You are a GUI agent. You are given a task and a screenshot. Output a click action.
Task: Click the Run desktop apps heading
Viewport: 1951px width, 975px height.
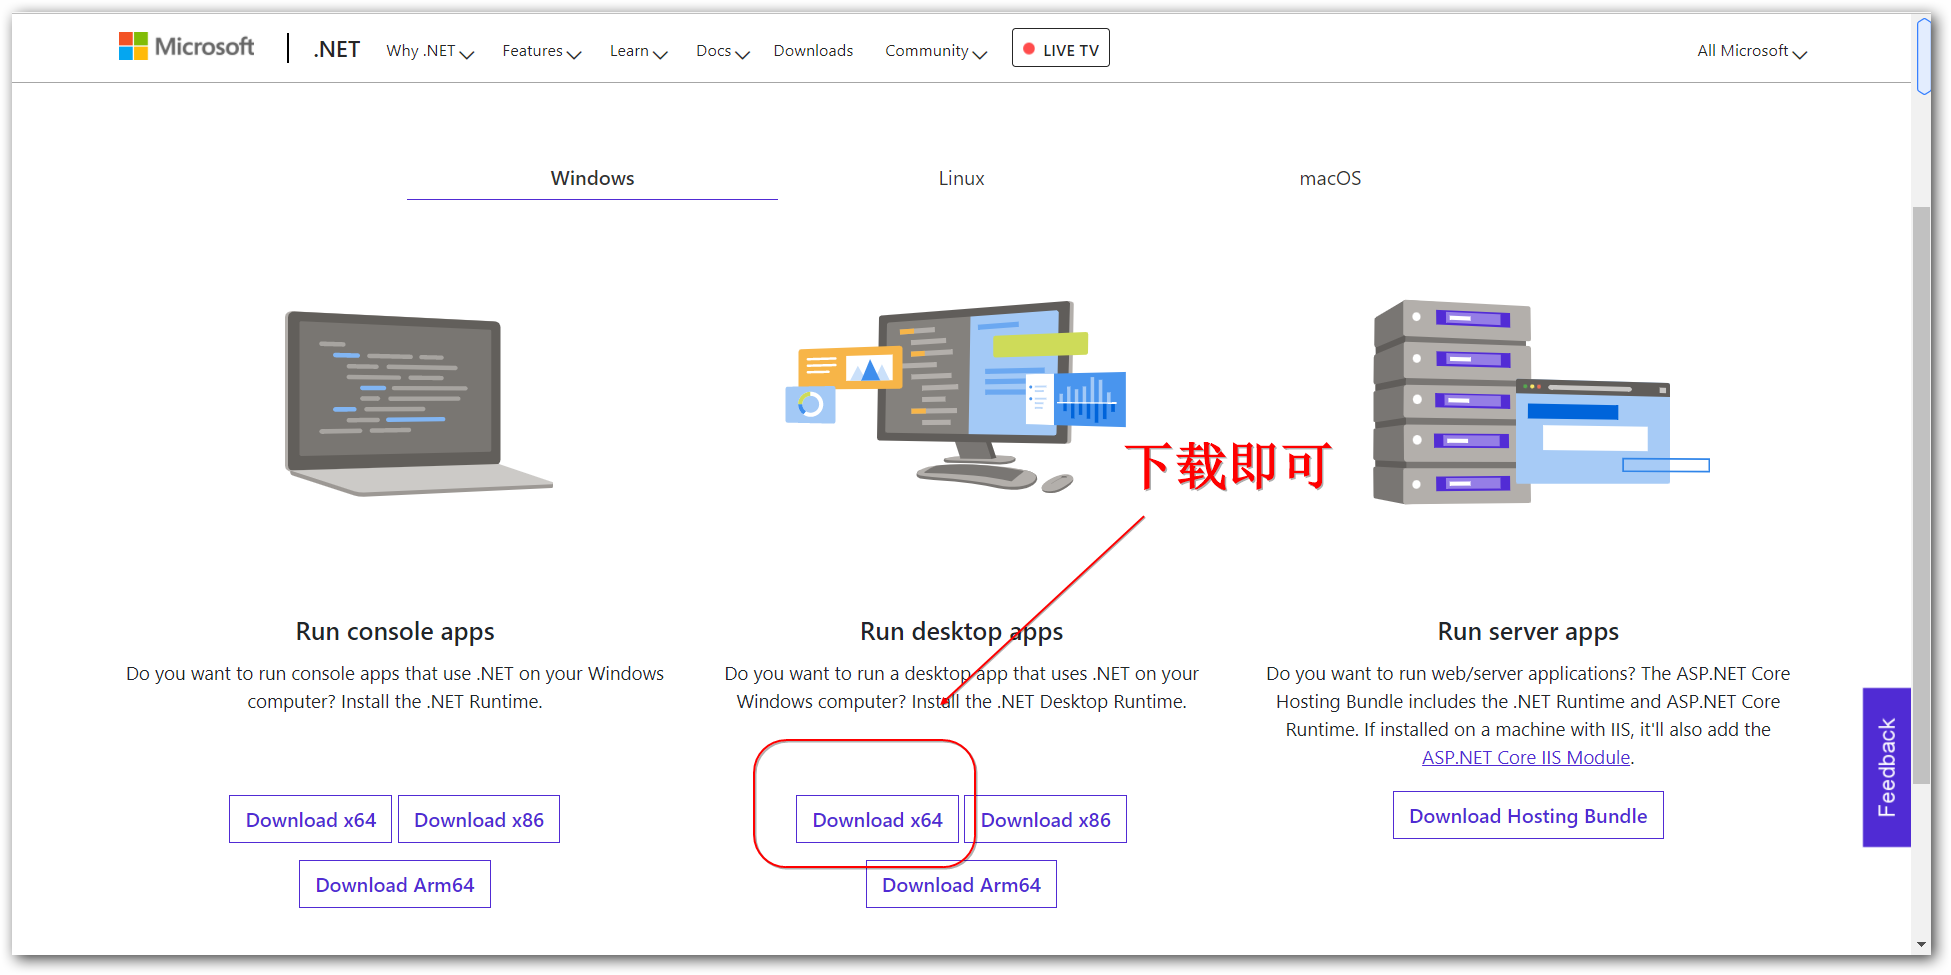(x=961, y=631)
